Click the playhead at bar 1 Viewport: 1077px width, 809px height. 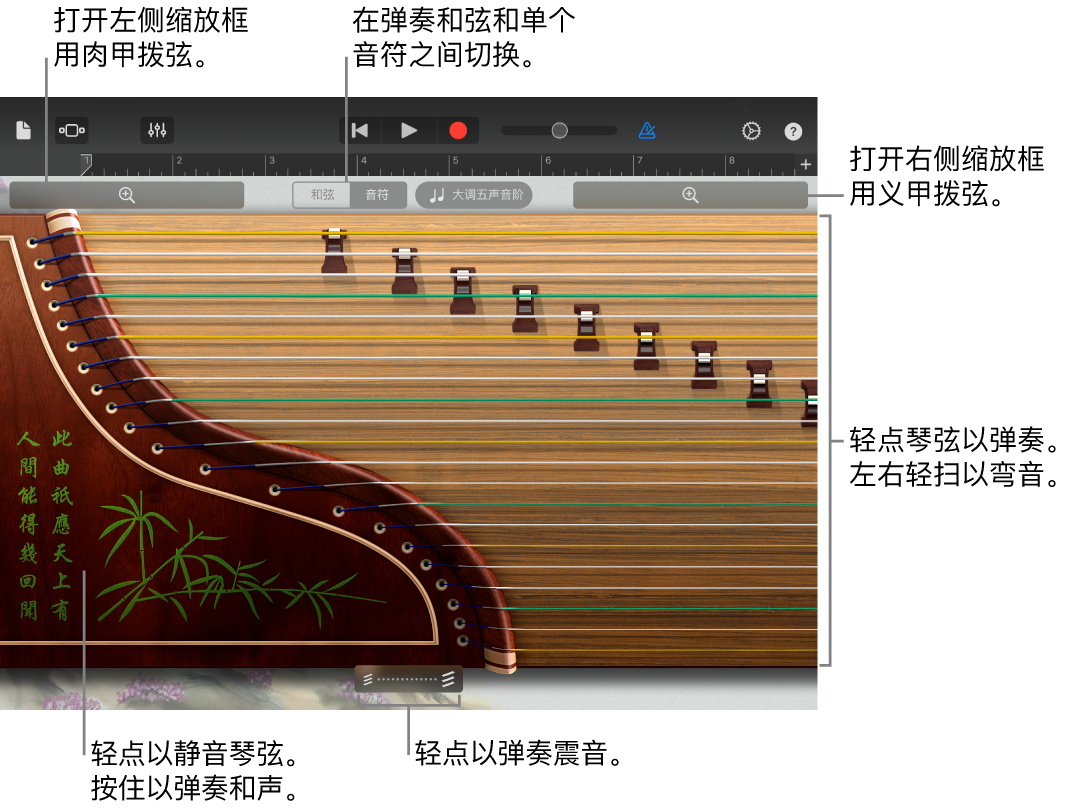[86, 164]
